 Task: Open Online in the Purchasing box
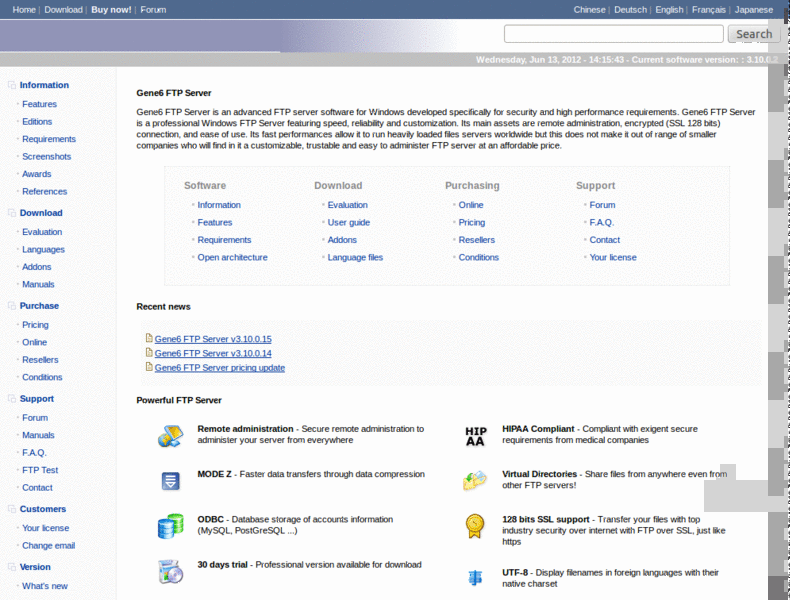(470, 205)
